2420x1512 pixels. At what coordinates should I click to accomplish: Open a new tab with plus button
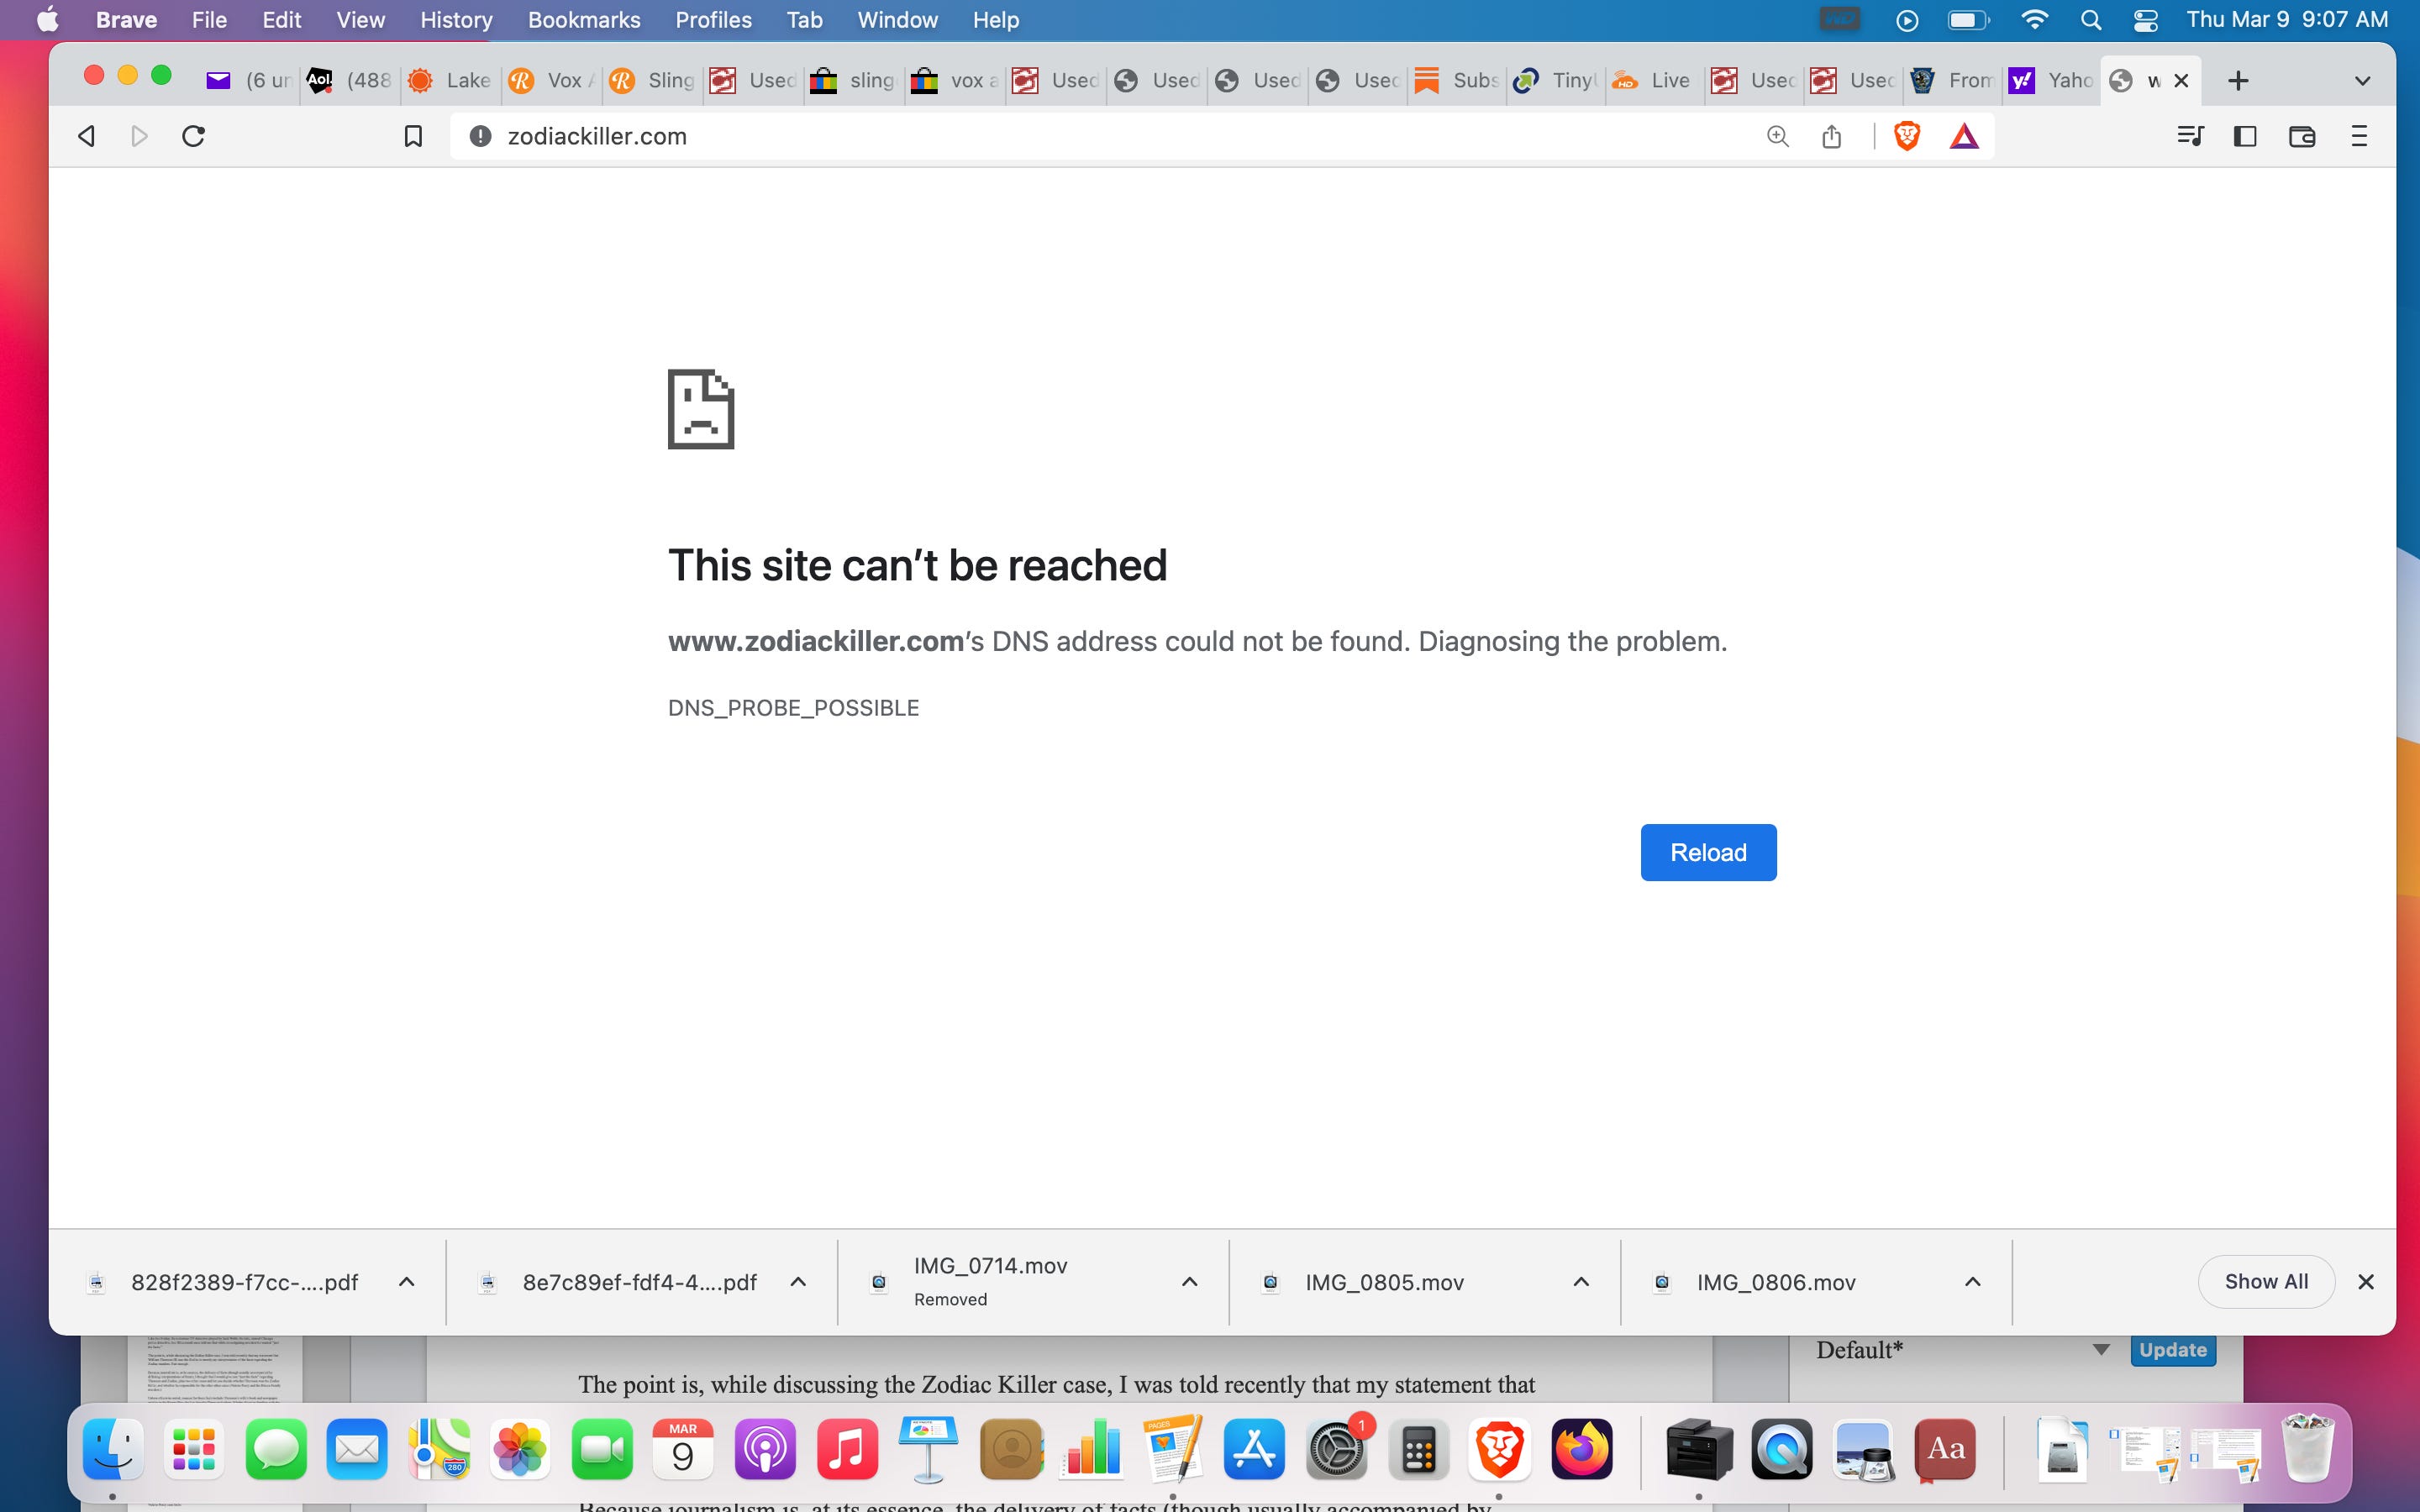(x=2238, y=81)
